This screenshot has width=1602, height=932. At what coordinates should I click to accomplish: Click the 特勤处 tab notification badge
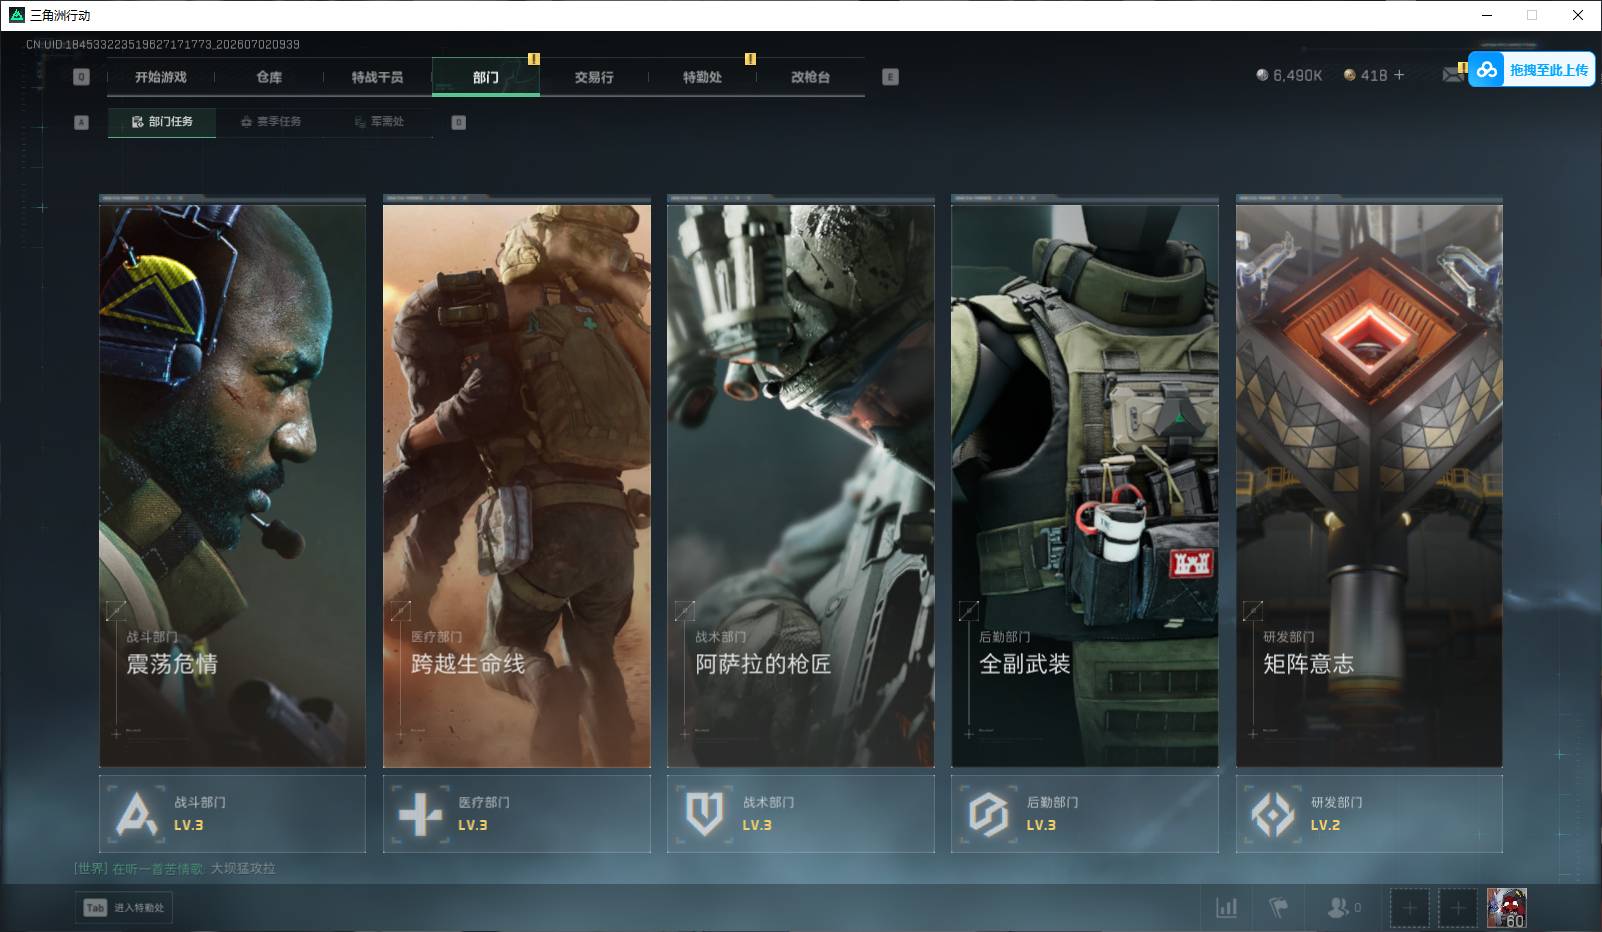[x=750, y=59]
